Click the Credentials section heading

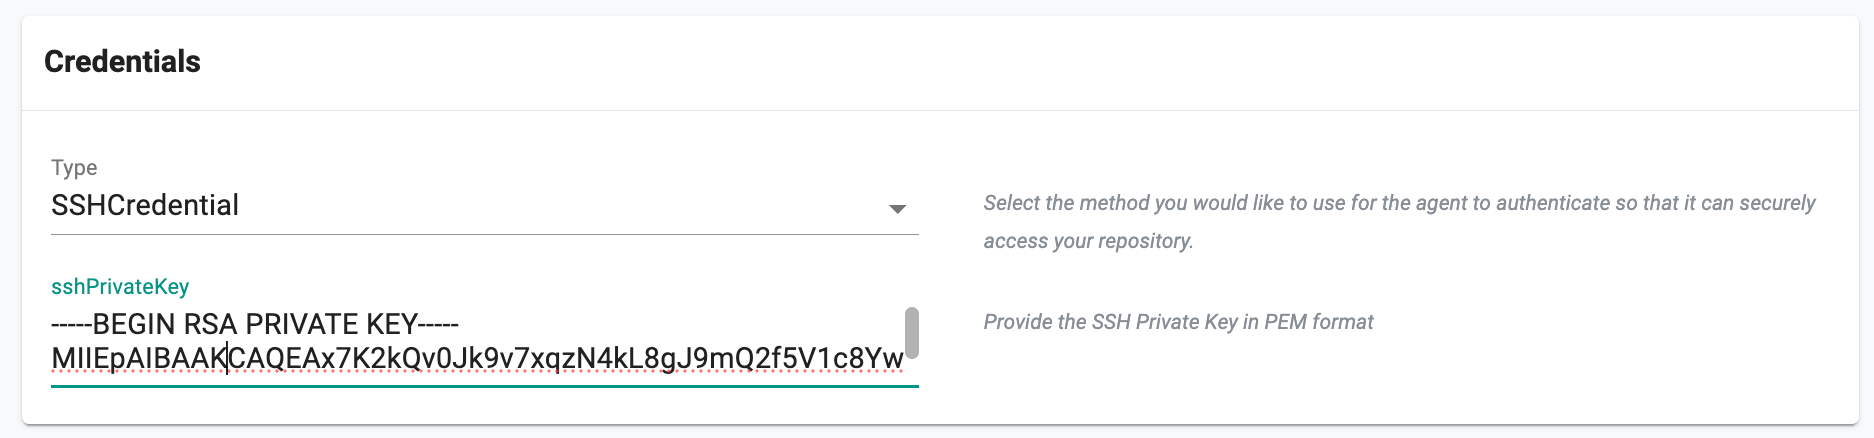pos(122,62)
